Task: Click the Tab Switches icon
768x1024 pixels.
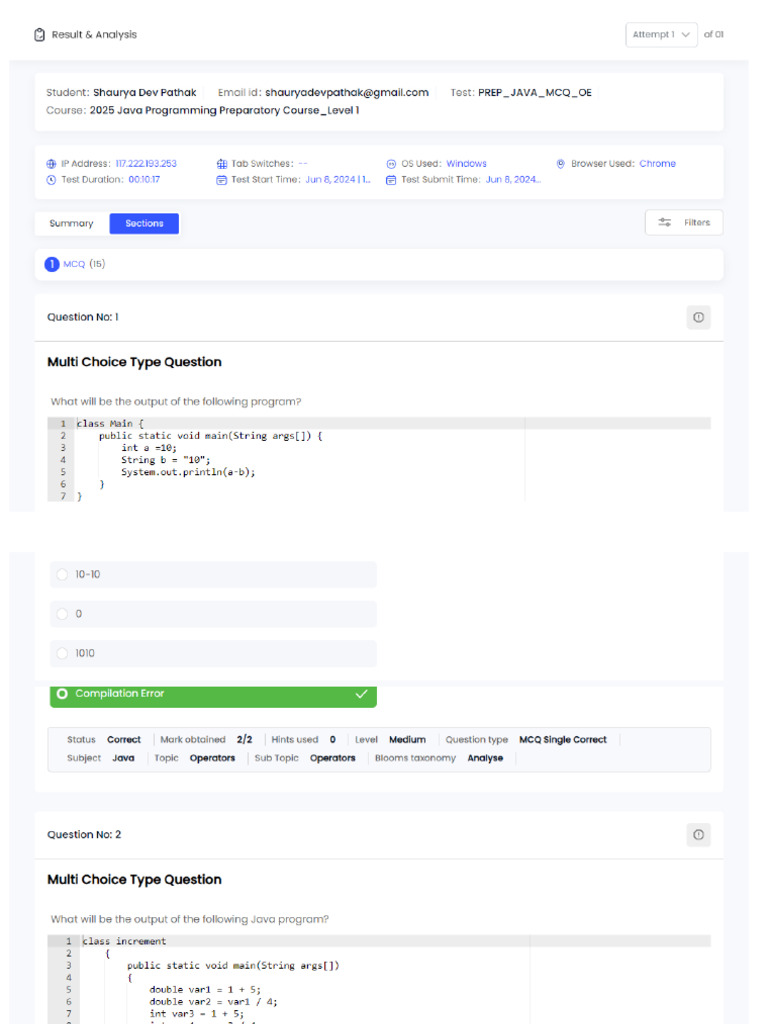Action: coord(221,164)
